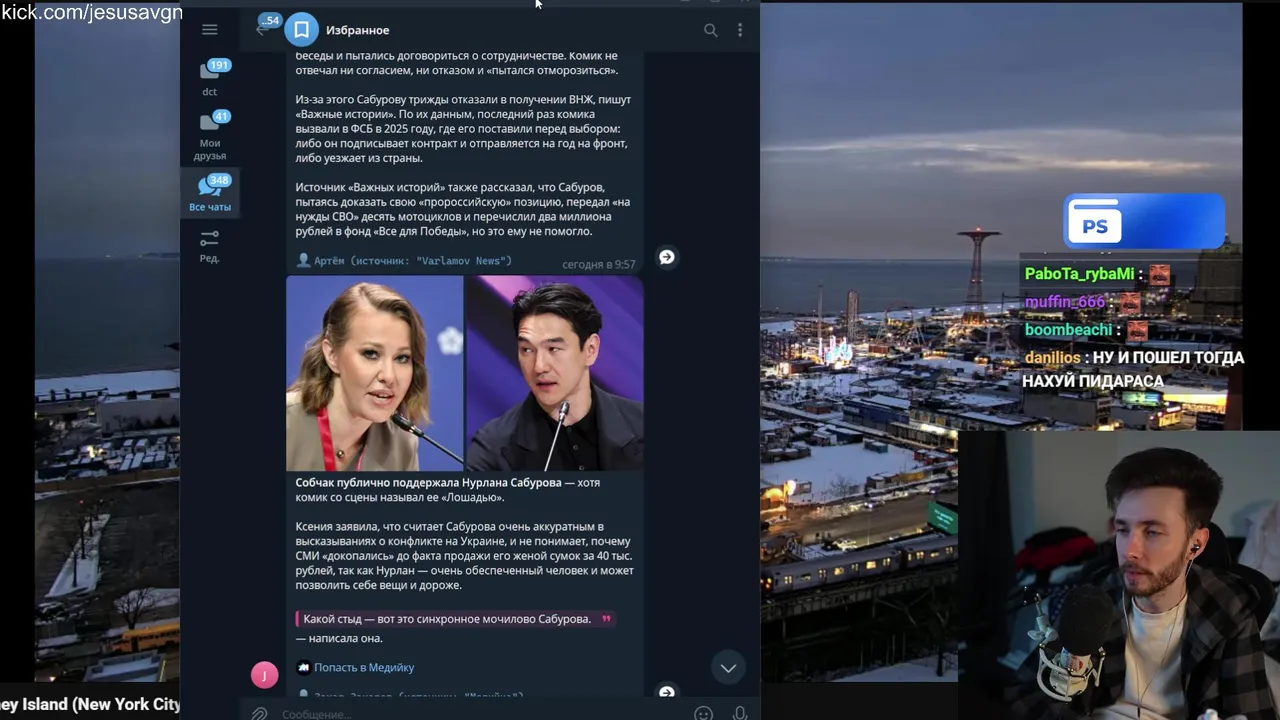Forward the Varlamov News message via arrow
1280x720 pixels.
click(x=667, y=257)
